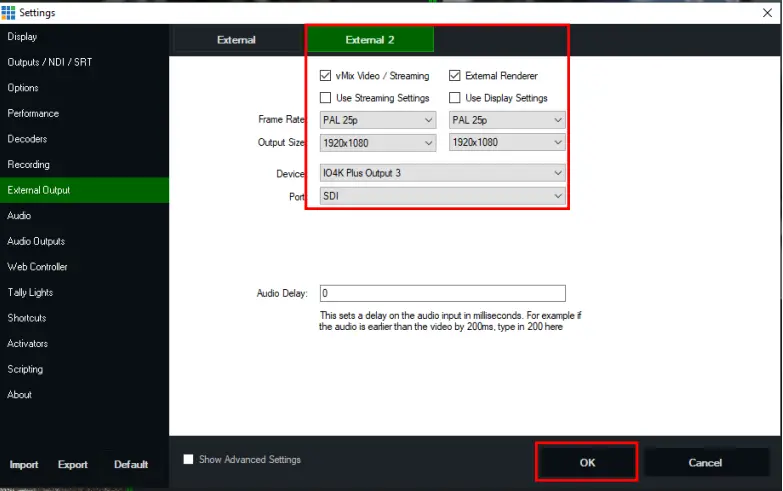Click the vMix Settings window icon
The height and width of the screenshot is (491, 783).
[x=8, y=12]
